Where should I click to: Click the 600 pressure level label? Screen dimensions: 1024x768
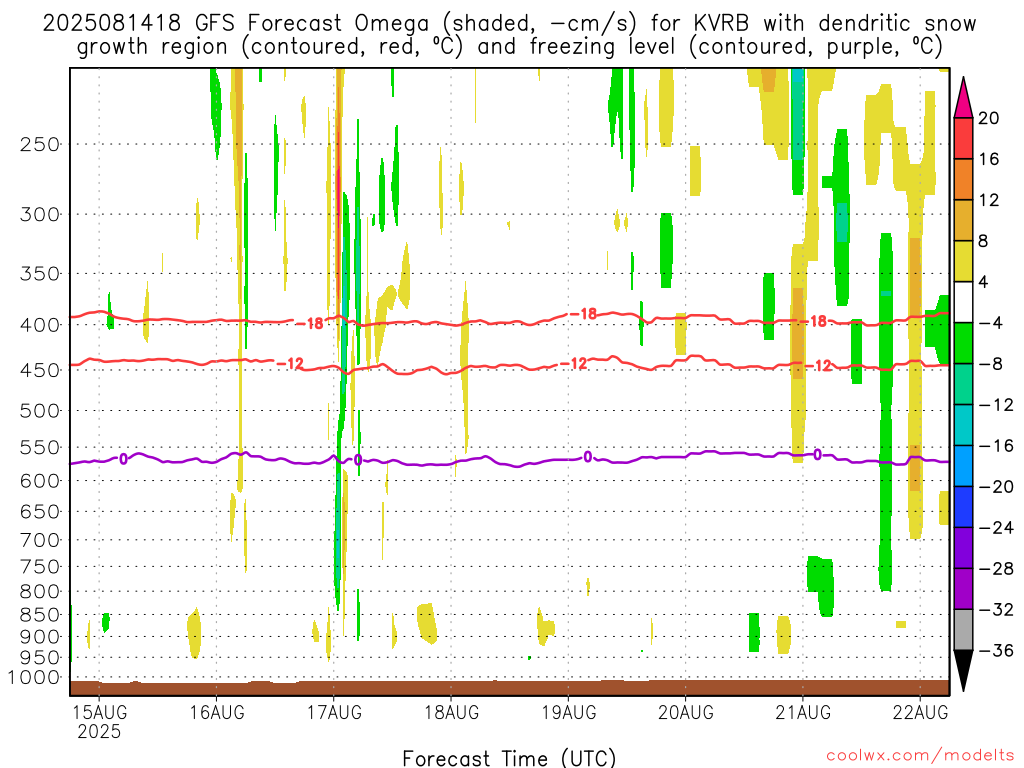(x=40, y=481)
